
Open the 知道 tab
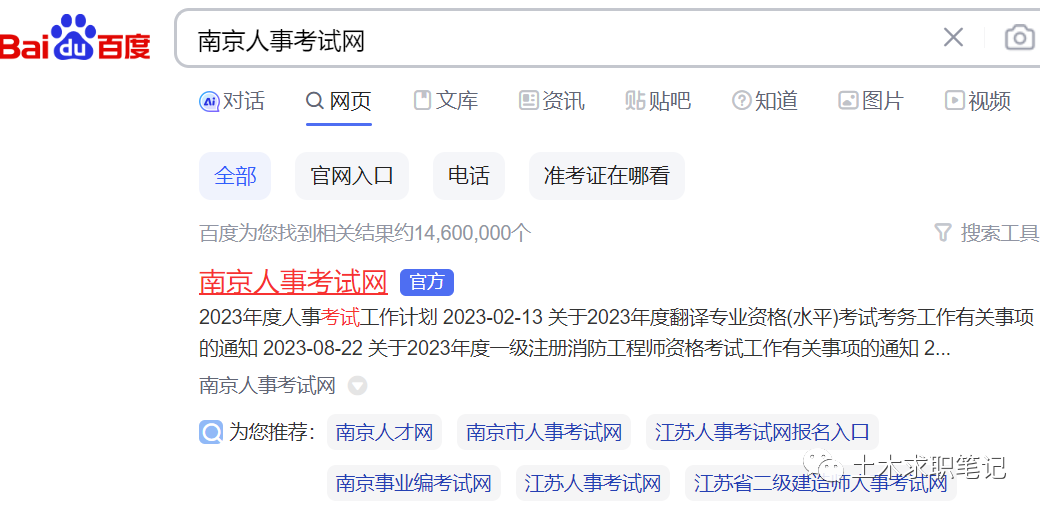(765, 101)
